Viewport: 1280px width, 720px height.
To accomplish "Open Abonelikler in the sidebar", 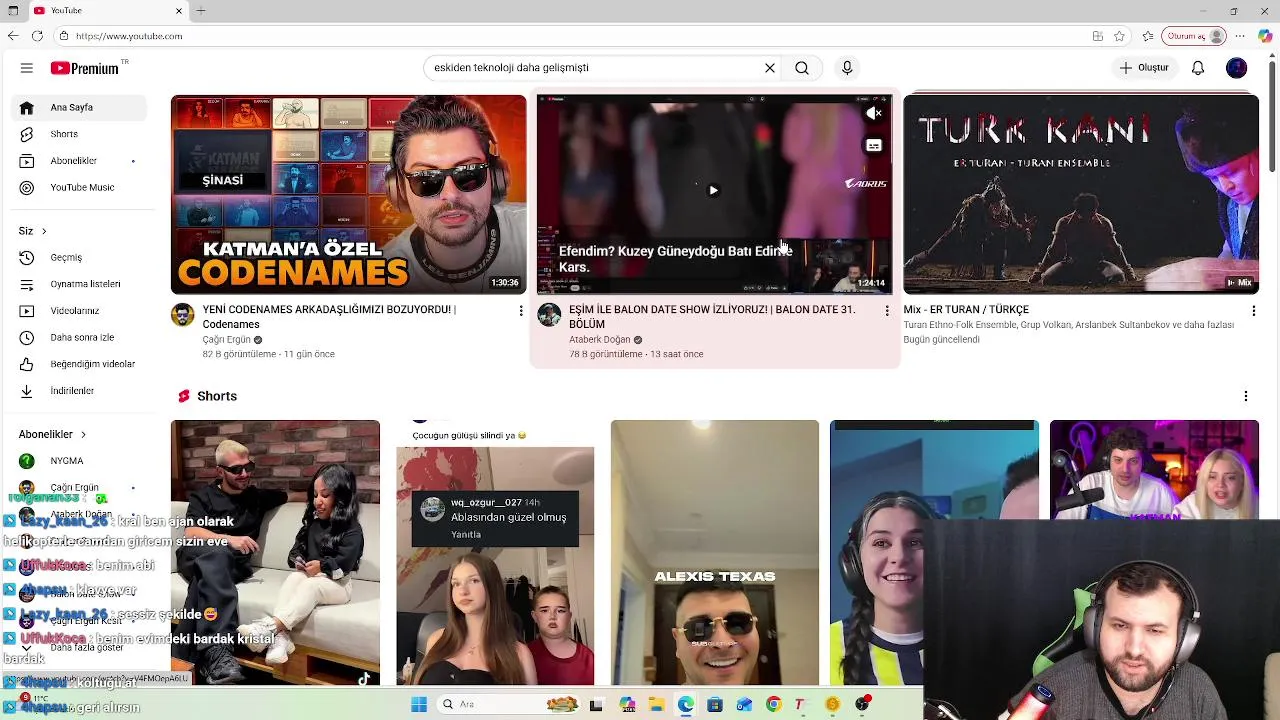I will (79, 161).
